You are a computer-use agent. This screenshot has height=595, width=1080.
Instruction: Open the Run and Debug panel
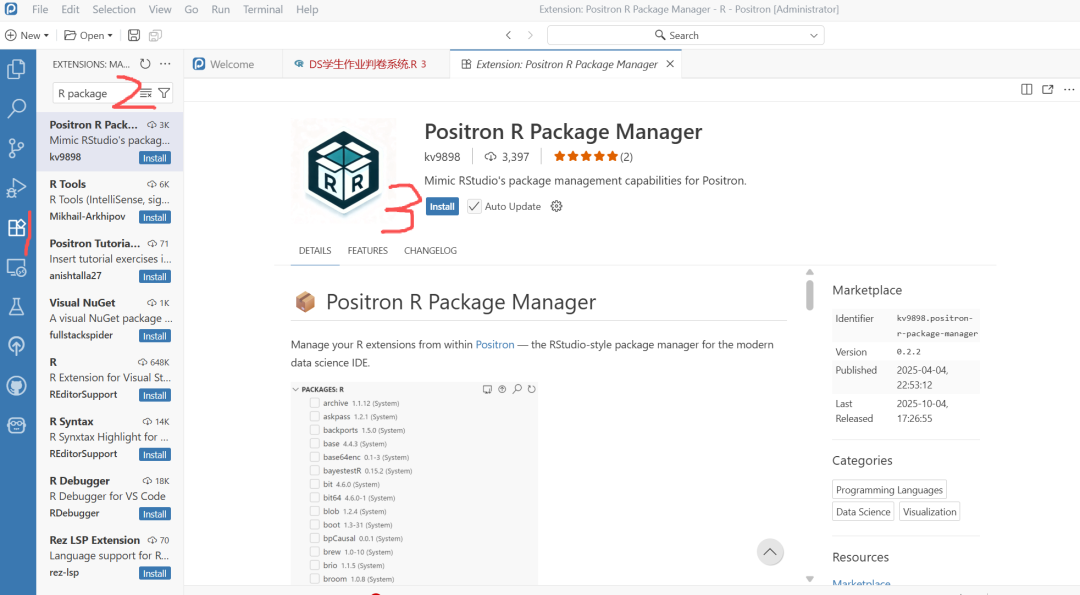(16, 187)
